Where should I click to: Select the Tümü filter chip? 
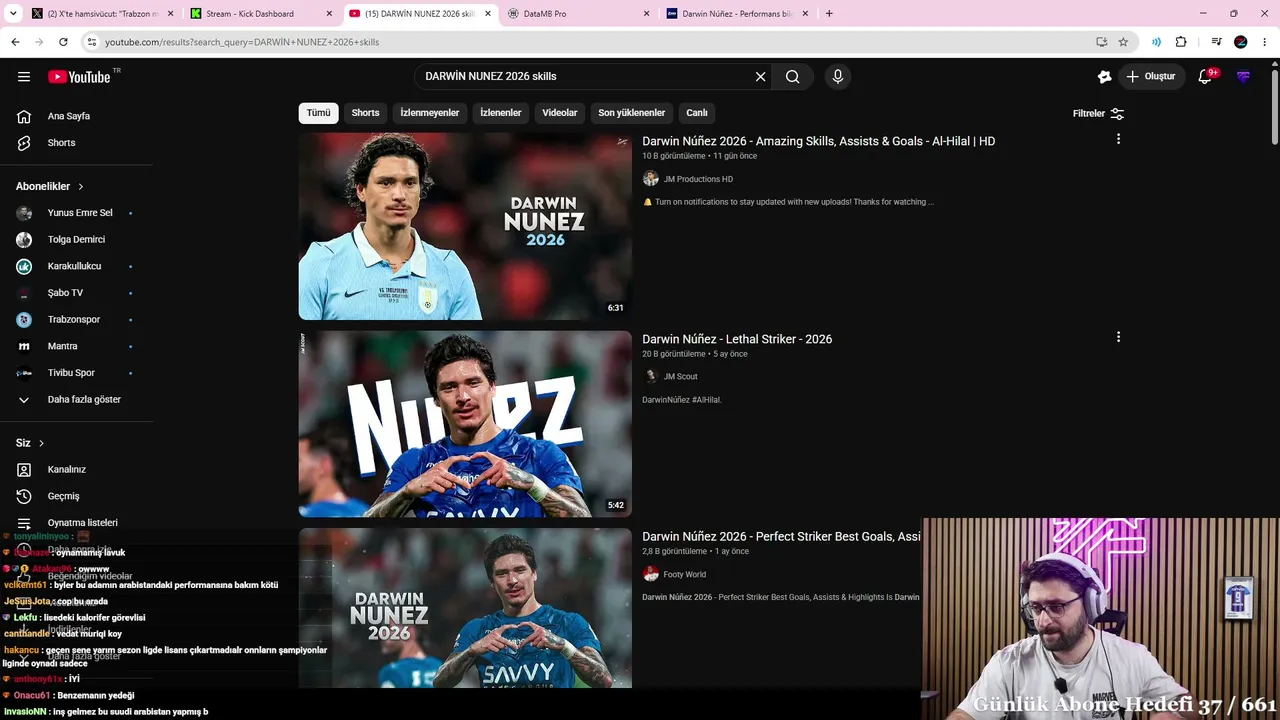tap(318, 113)
